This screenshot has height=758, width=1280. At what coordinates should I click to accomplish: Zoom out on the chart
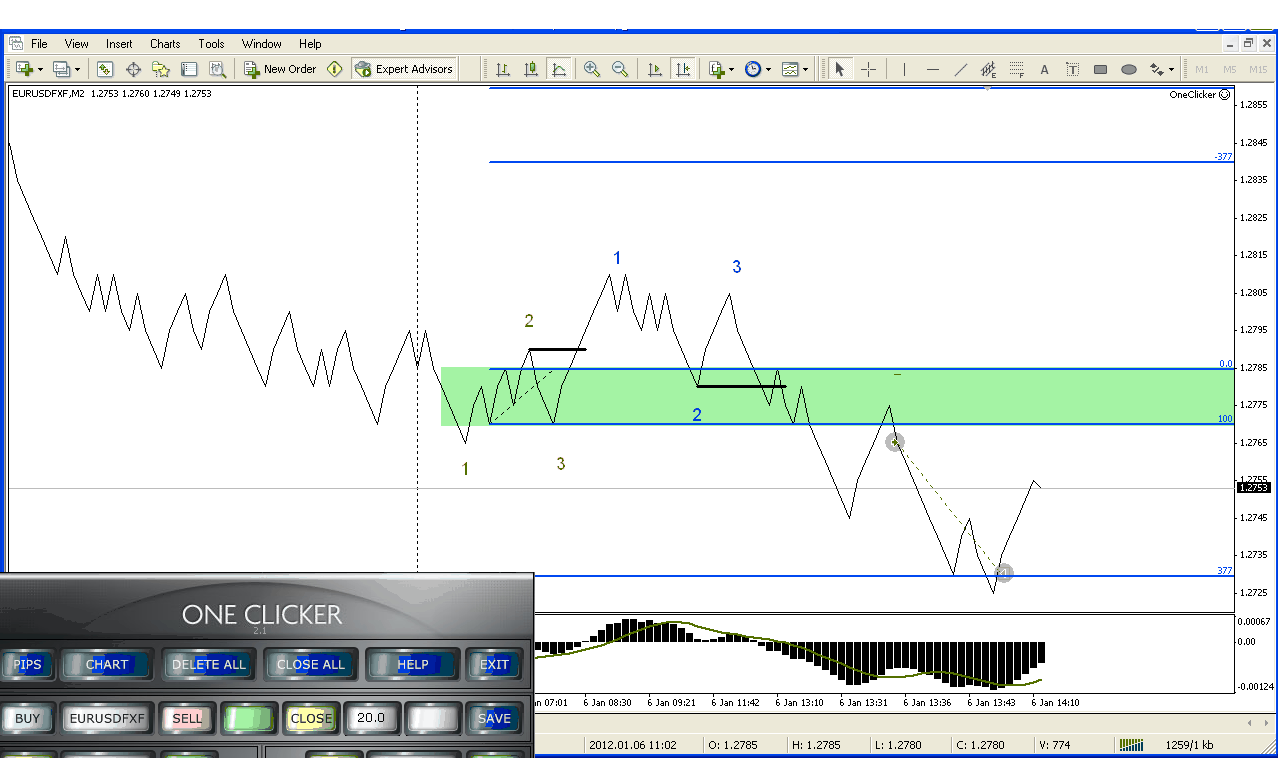(620, 69)
